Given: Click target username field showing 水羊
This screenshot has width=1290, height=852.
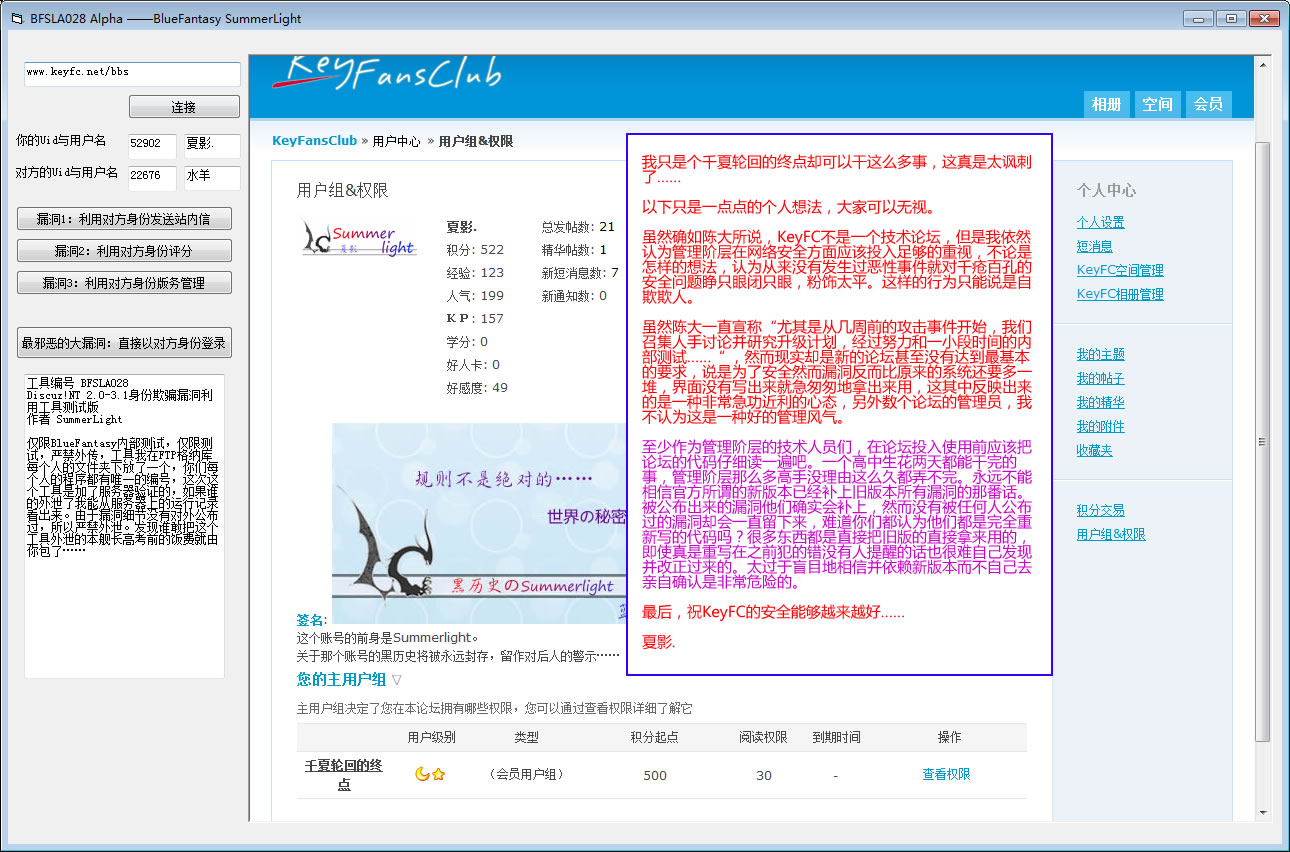Looking at the screenshot, I should [x=212, y=178].
